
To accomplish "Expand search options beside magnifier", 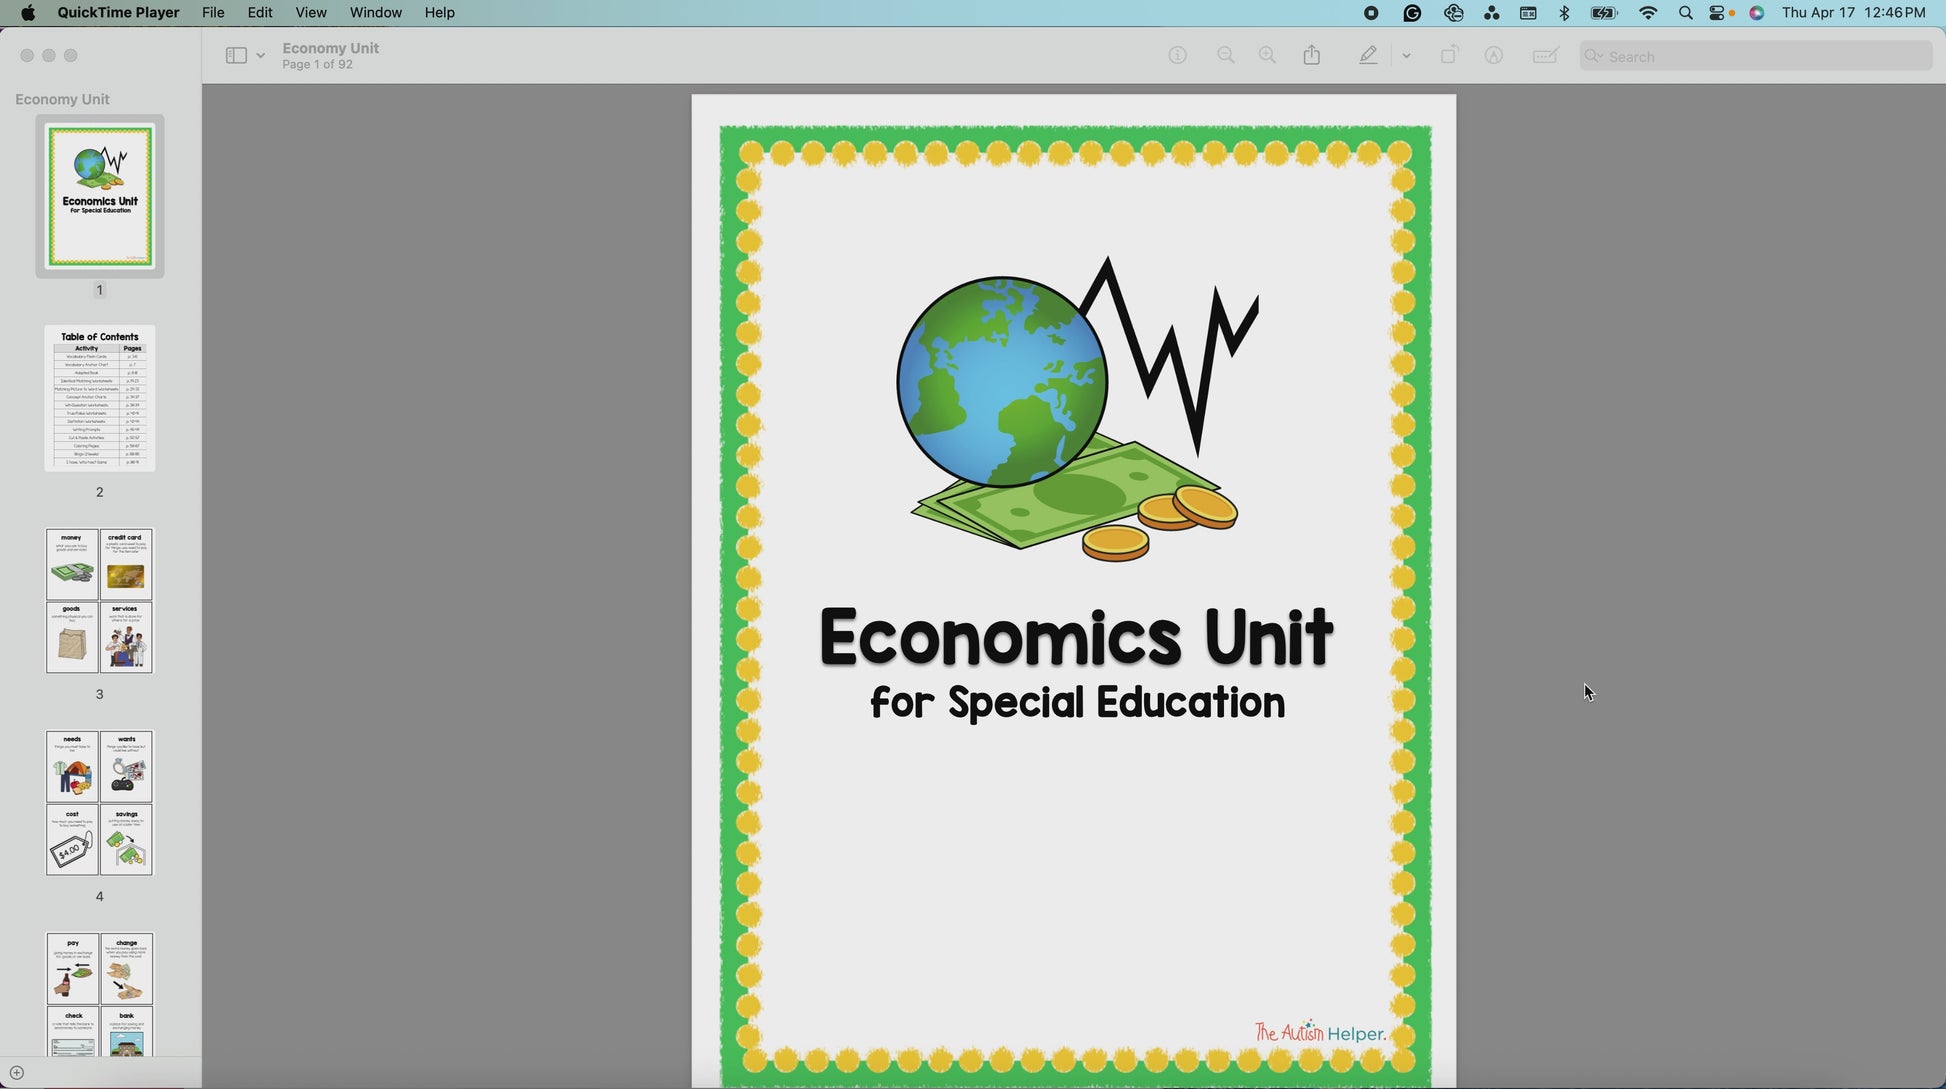I will pos(1594,56).
